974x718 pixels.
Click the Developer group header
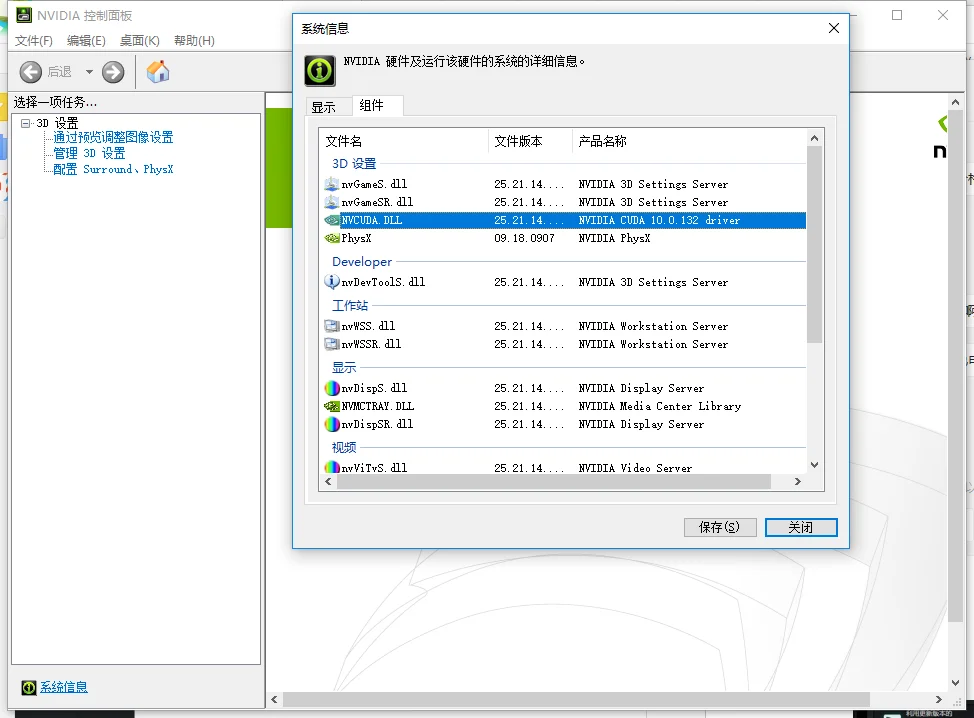[362, 261]
